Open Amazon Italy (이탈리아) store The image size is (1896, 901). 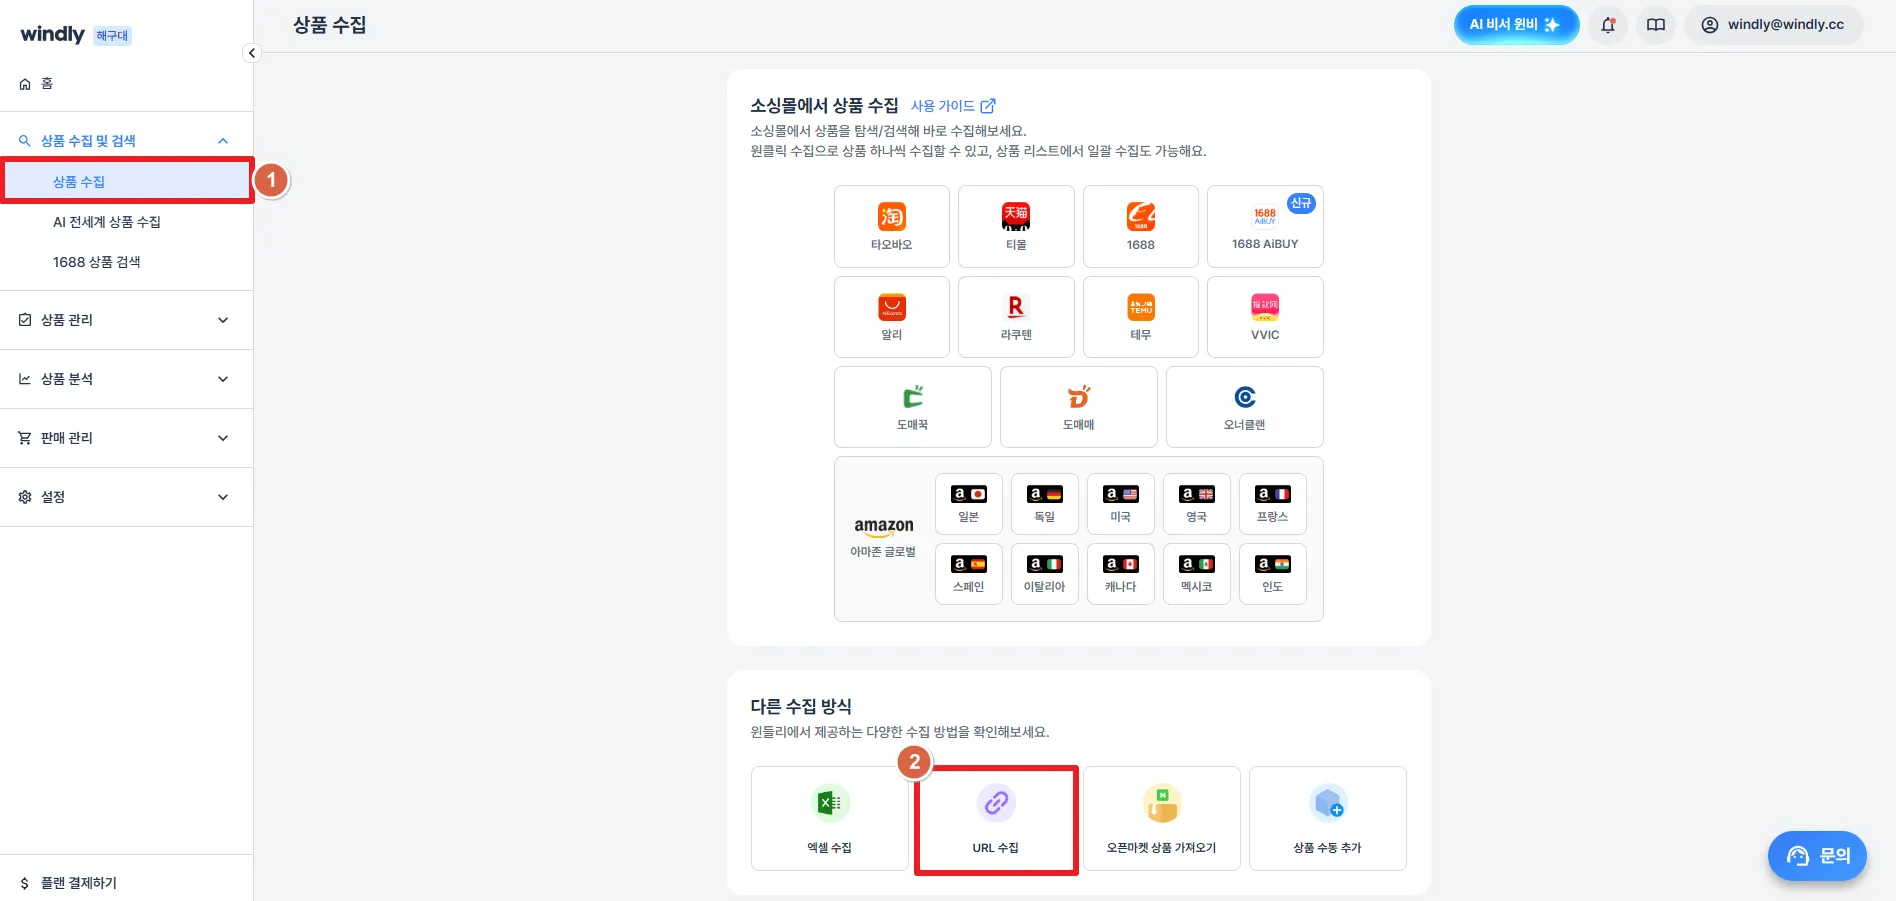1045,574
